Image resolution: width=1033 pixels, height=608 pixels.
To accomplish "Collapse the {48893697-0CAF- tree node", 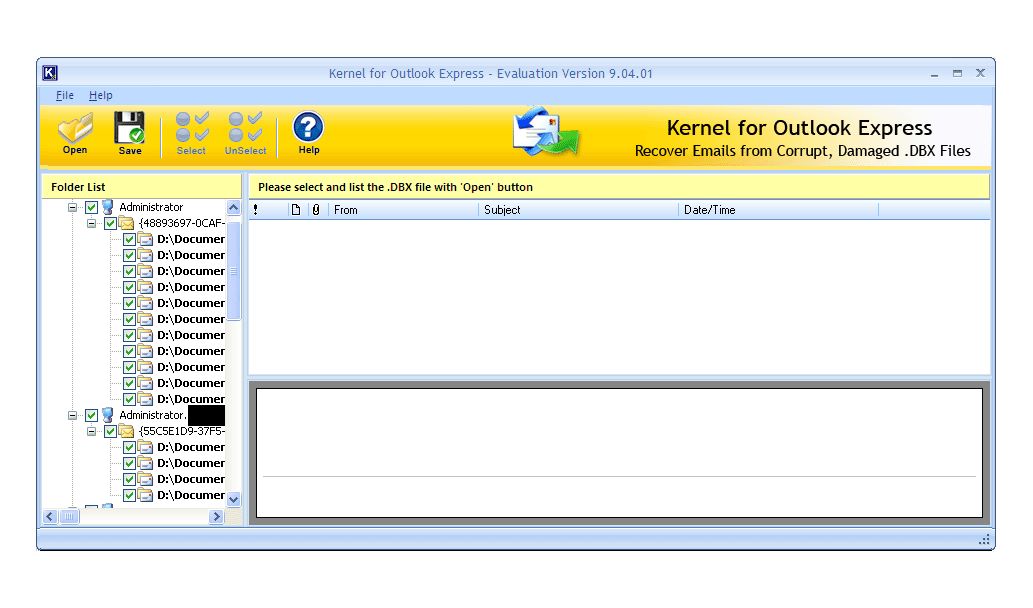I will point(92,223).
